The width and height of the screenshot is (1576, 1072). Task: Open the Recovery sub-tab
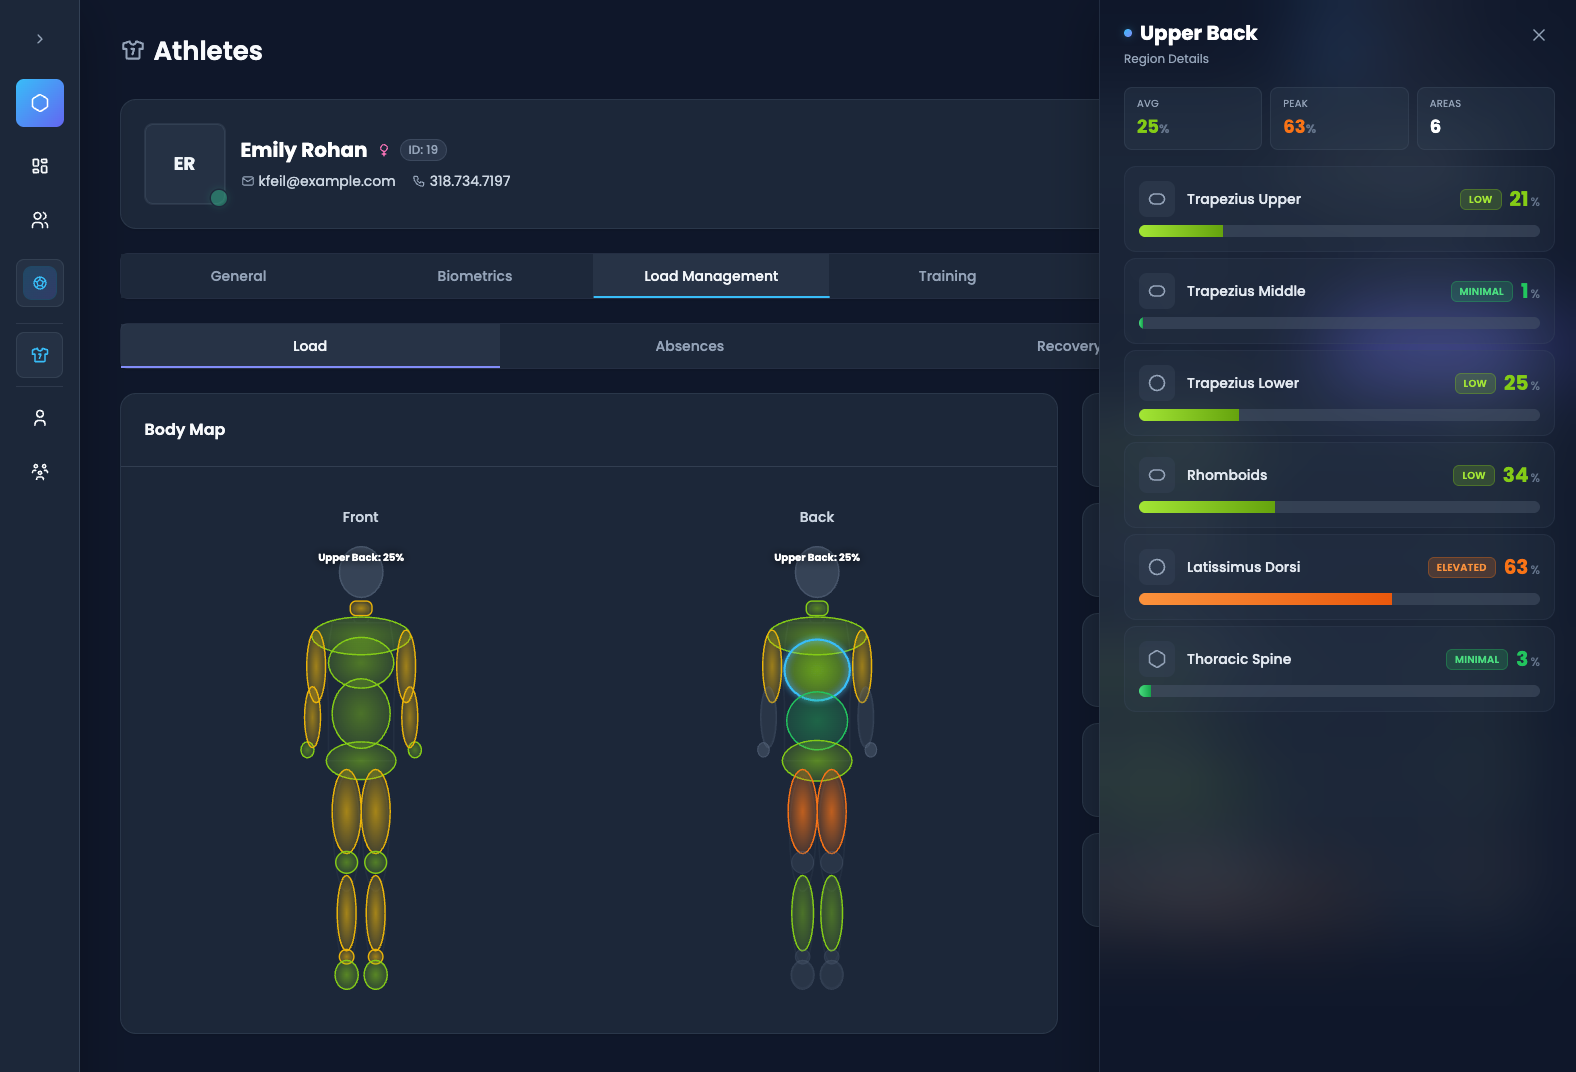pyautogui.click(x=1068, y=346)
